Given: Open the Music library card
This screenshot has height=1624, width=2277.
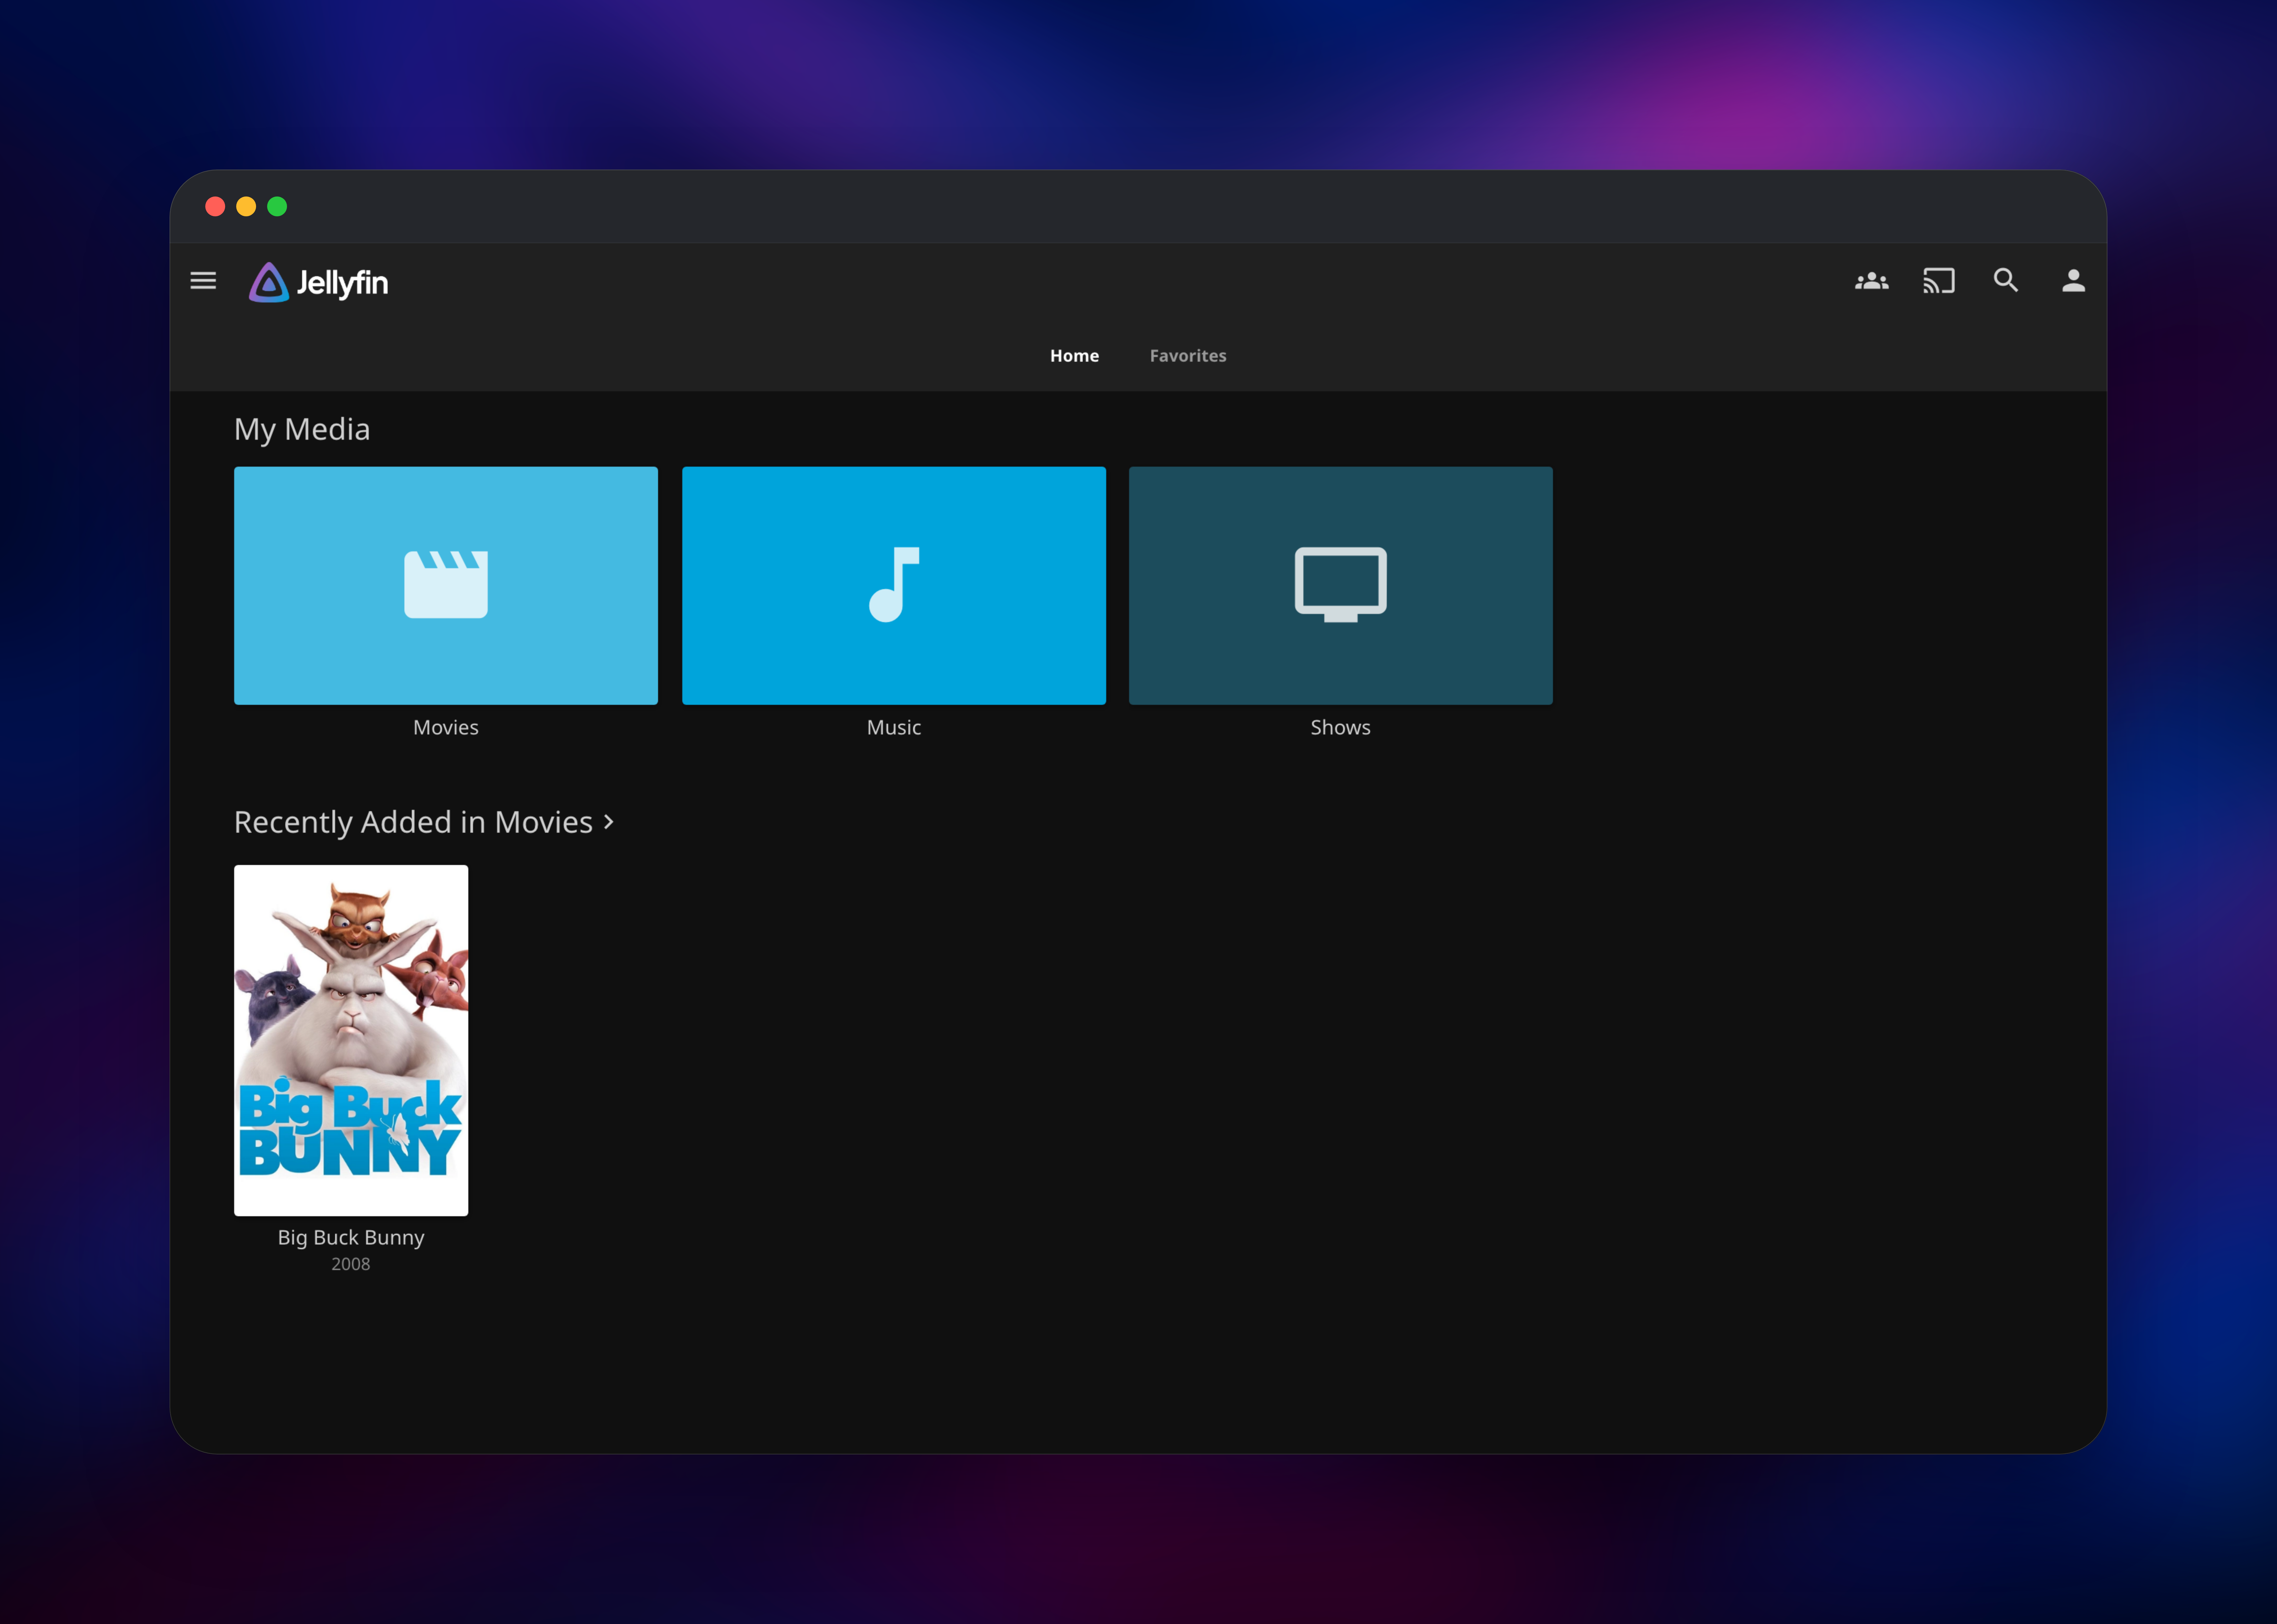Looking at the screenshot, I should pyautogui.click(x=894, y=586).
